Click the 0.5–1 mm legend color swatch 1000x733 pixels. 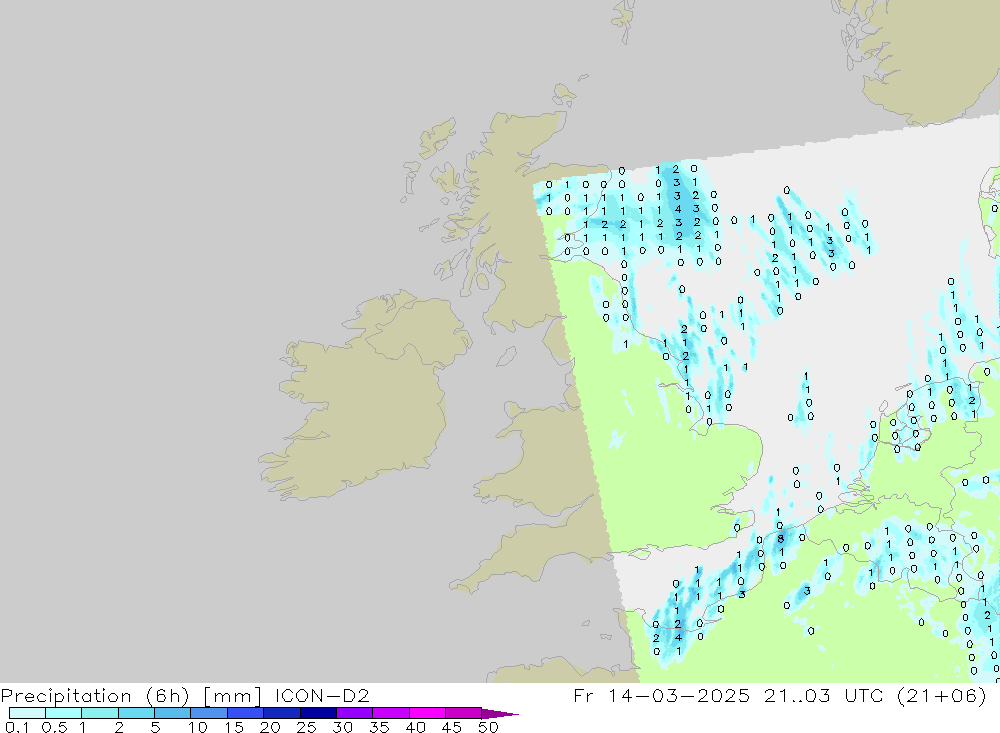(63, 713)
